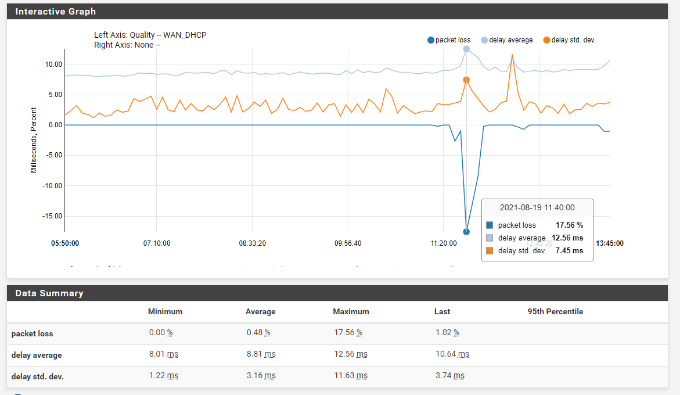Click the Interactive Graph panel header
The height and width of the screenshot is (395, 680).
(x=337, y=12)
